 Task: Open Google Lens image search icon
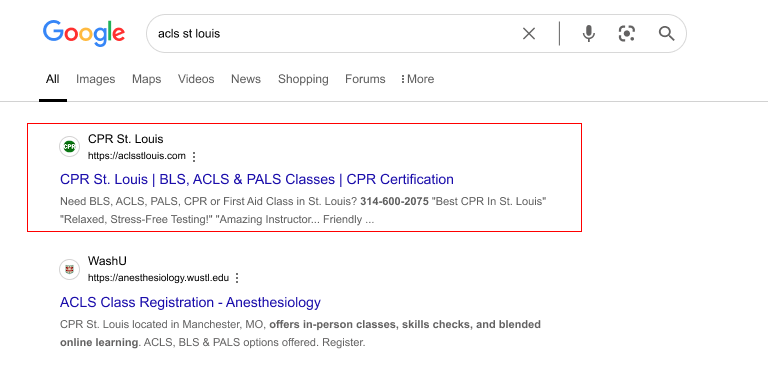tap(627, 34)
